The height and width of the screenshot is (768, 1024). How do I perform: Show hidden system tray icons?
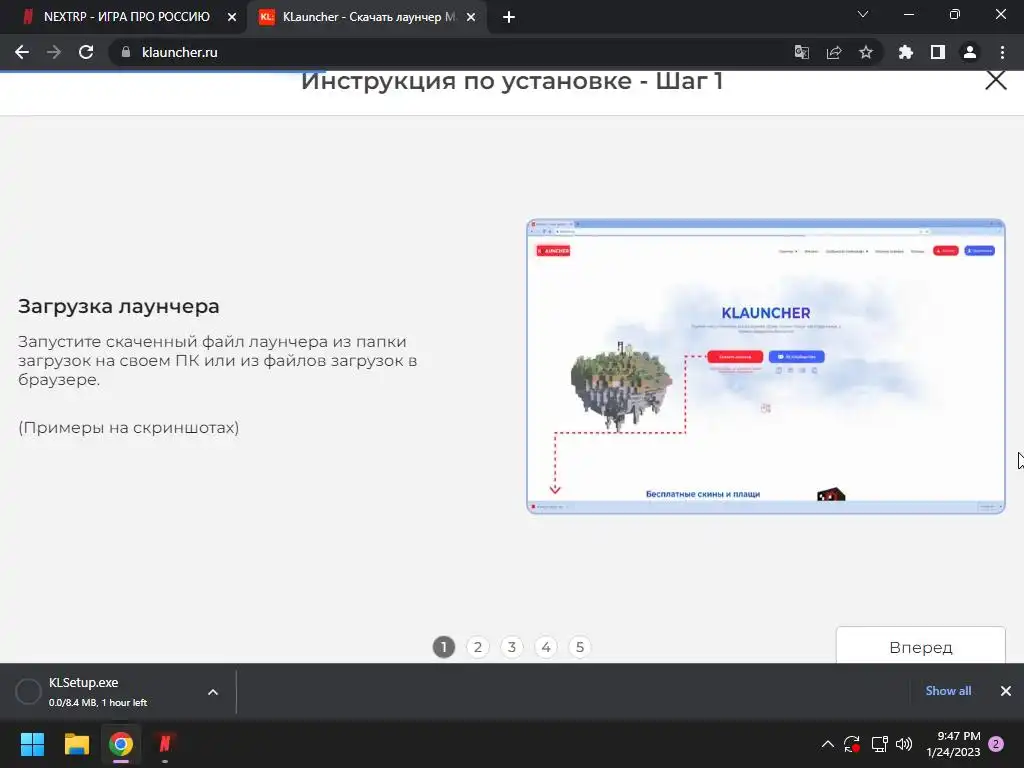coord(827,744)
